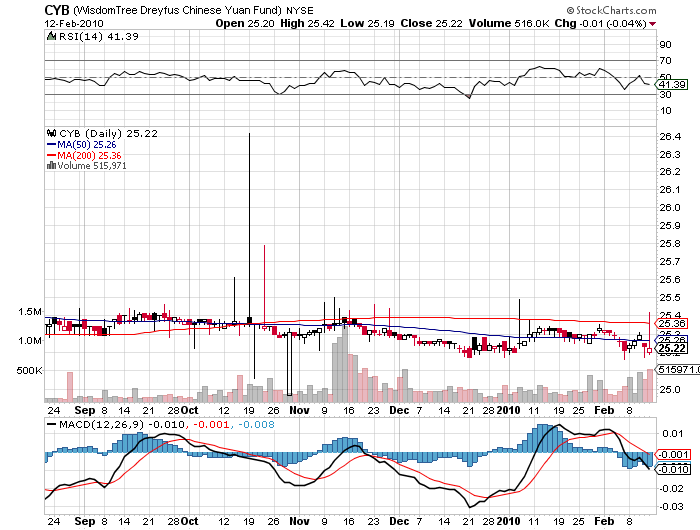Click the -0.02 level on MACD axis

671,488
